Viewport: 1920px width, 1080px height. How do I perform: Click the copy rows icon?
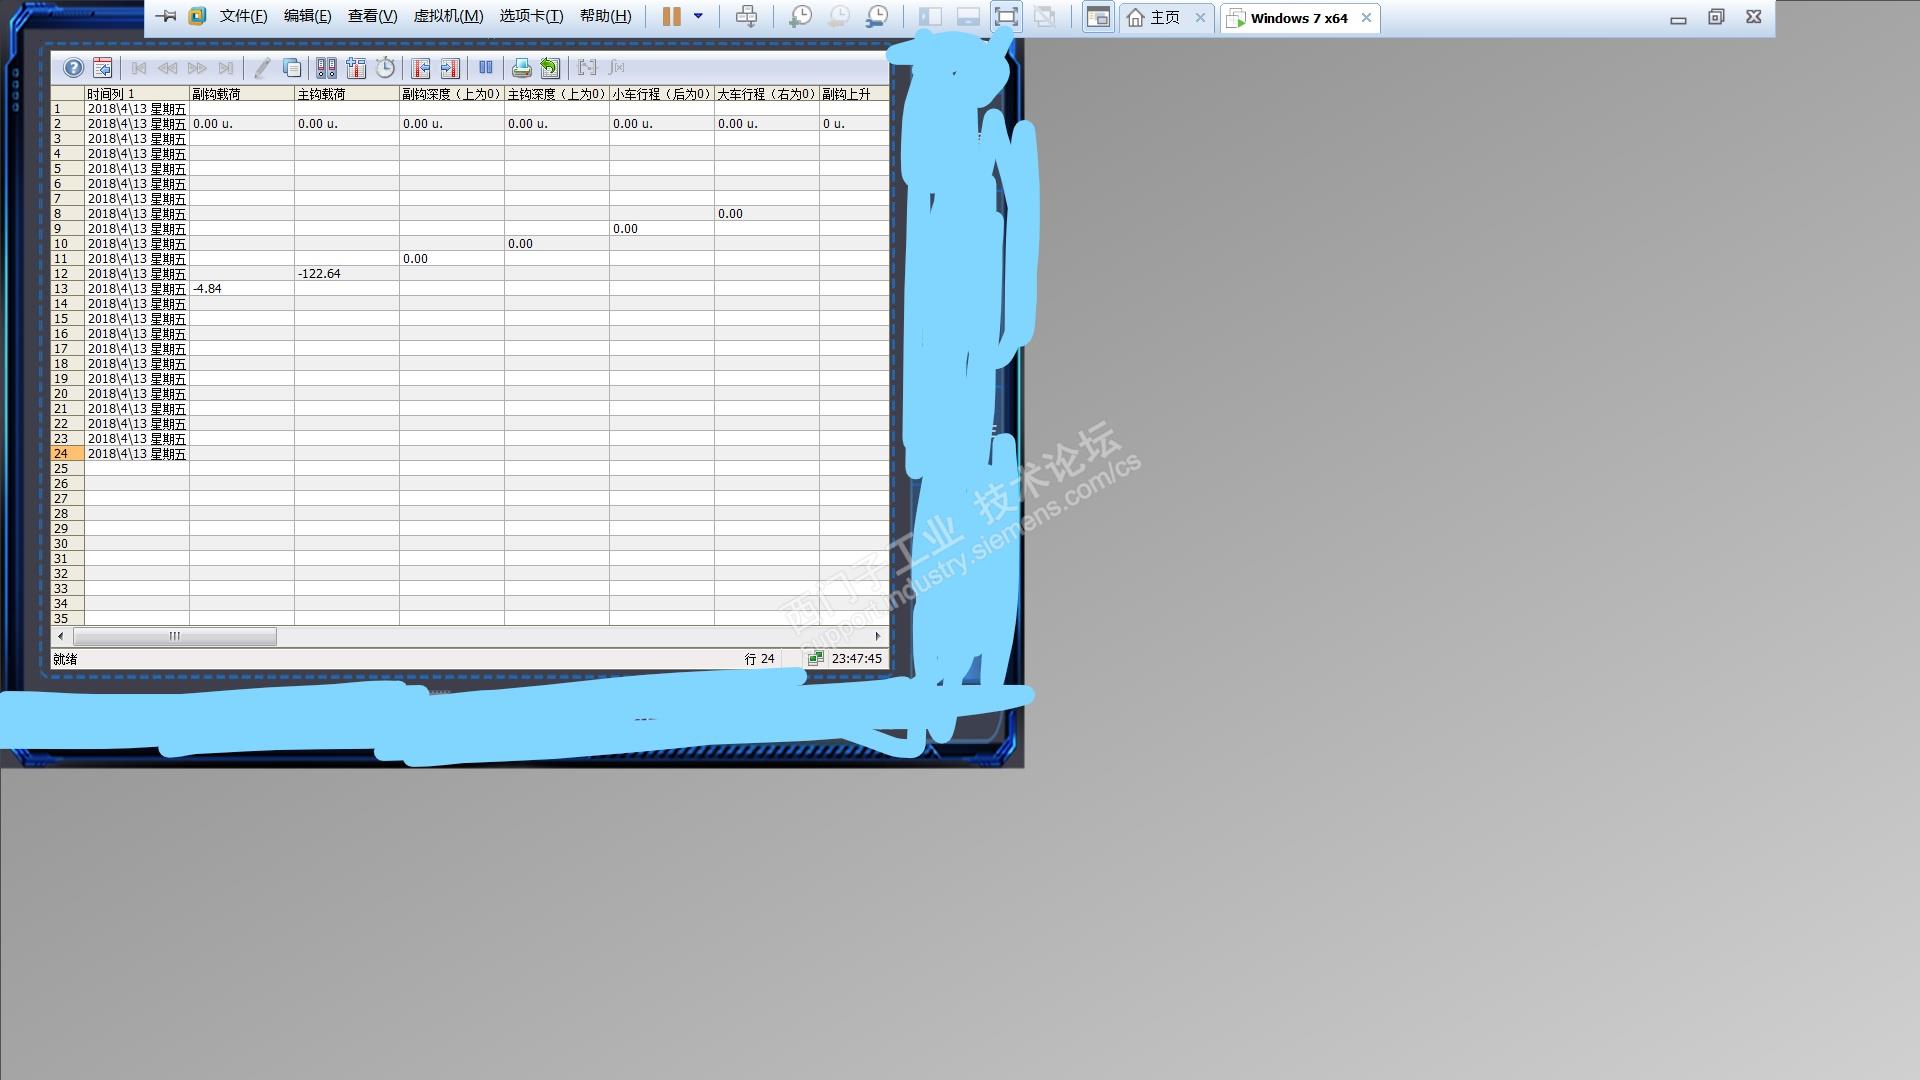[292, 68]
